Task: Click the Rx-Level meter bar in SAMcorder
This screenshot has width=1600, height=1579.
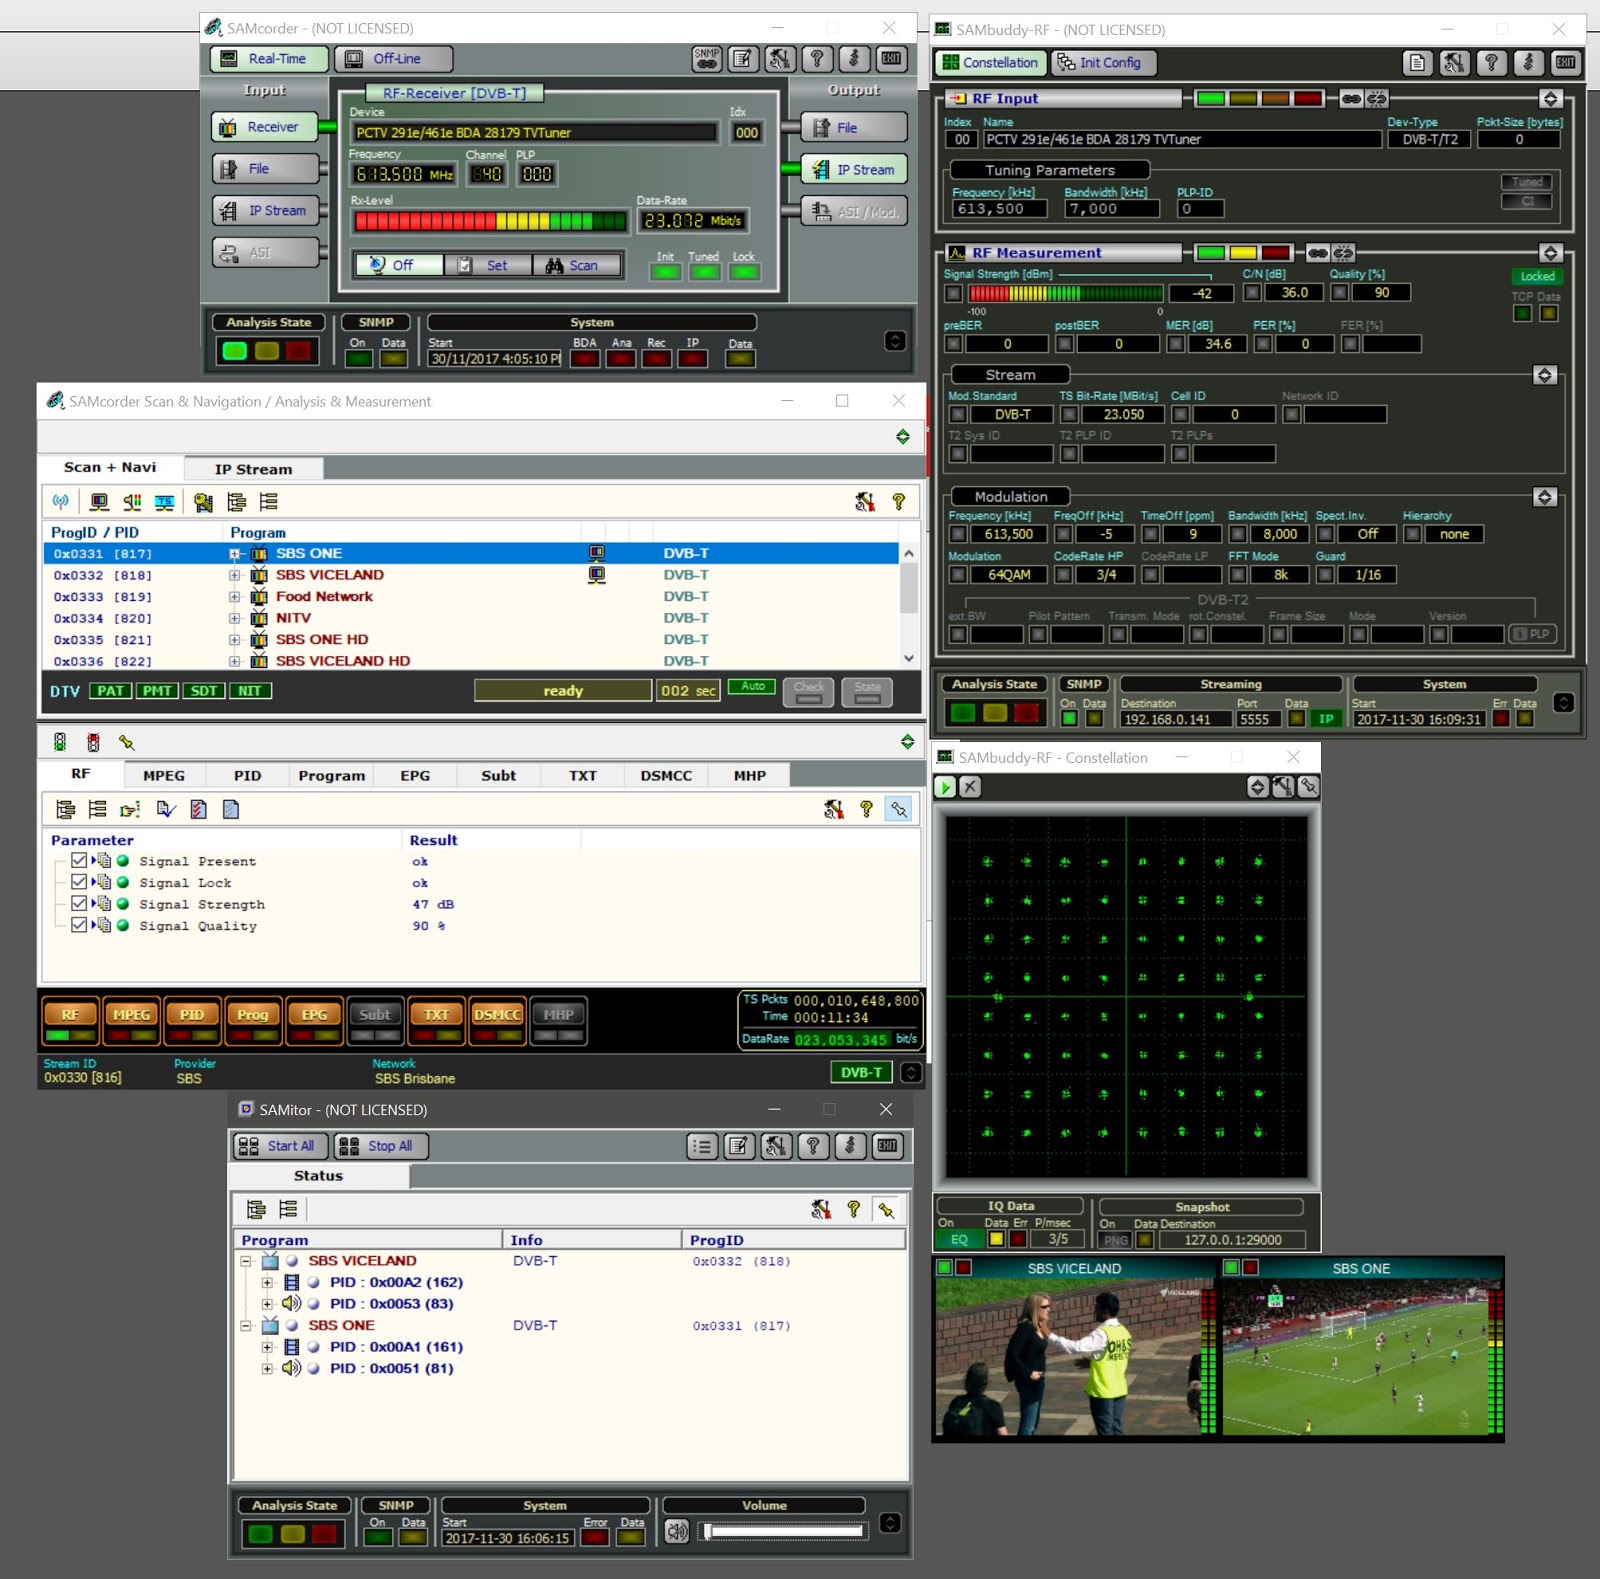Action: click(x=490, y=221)
